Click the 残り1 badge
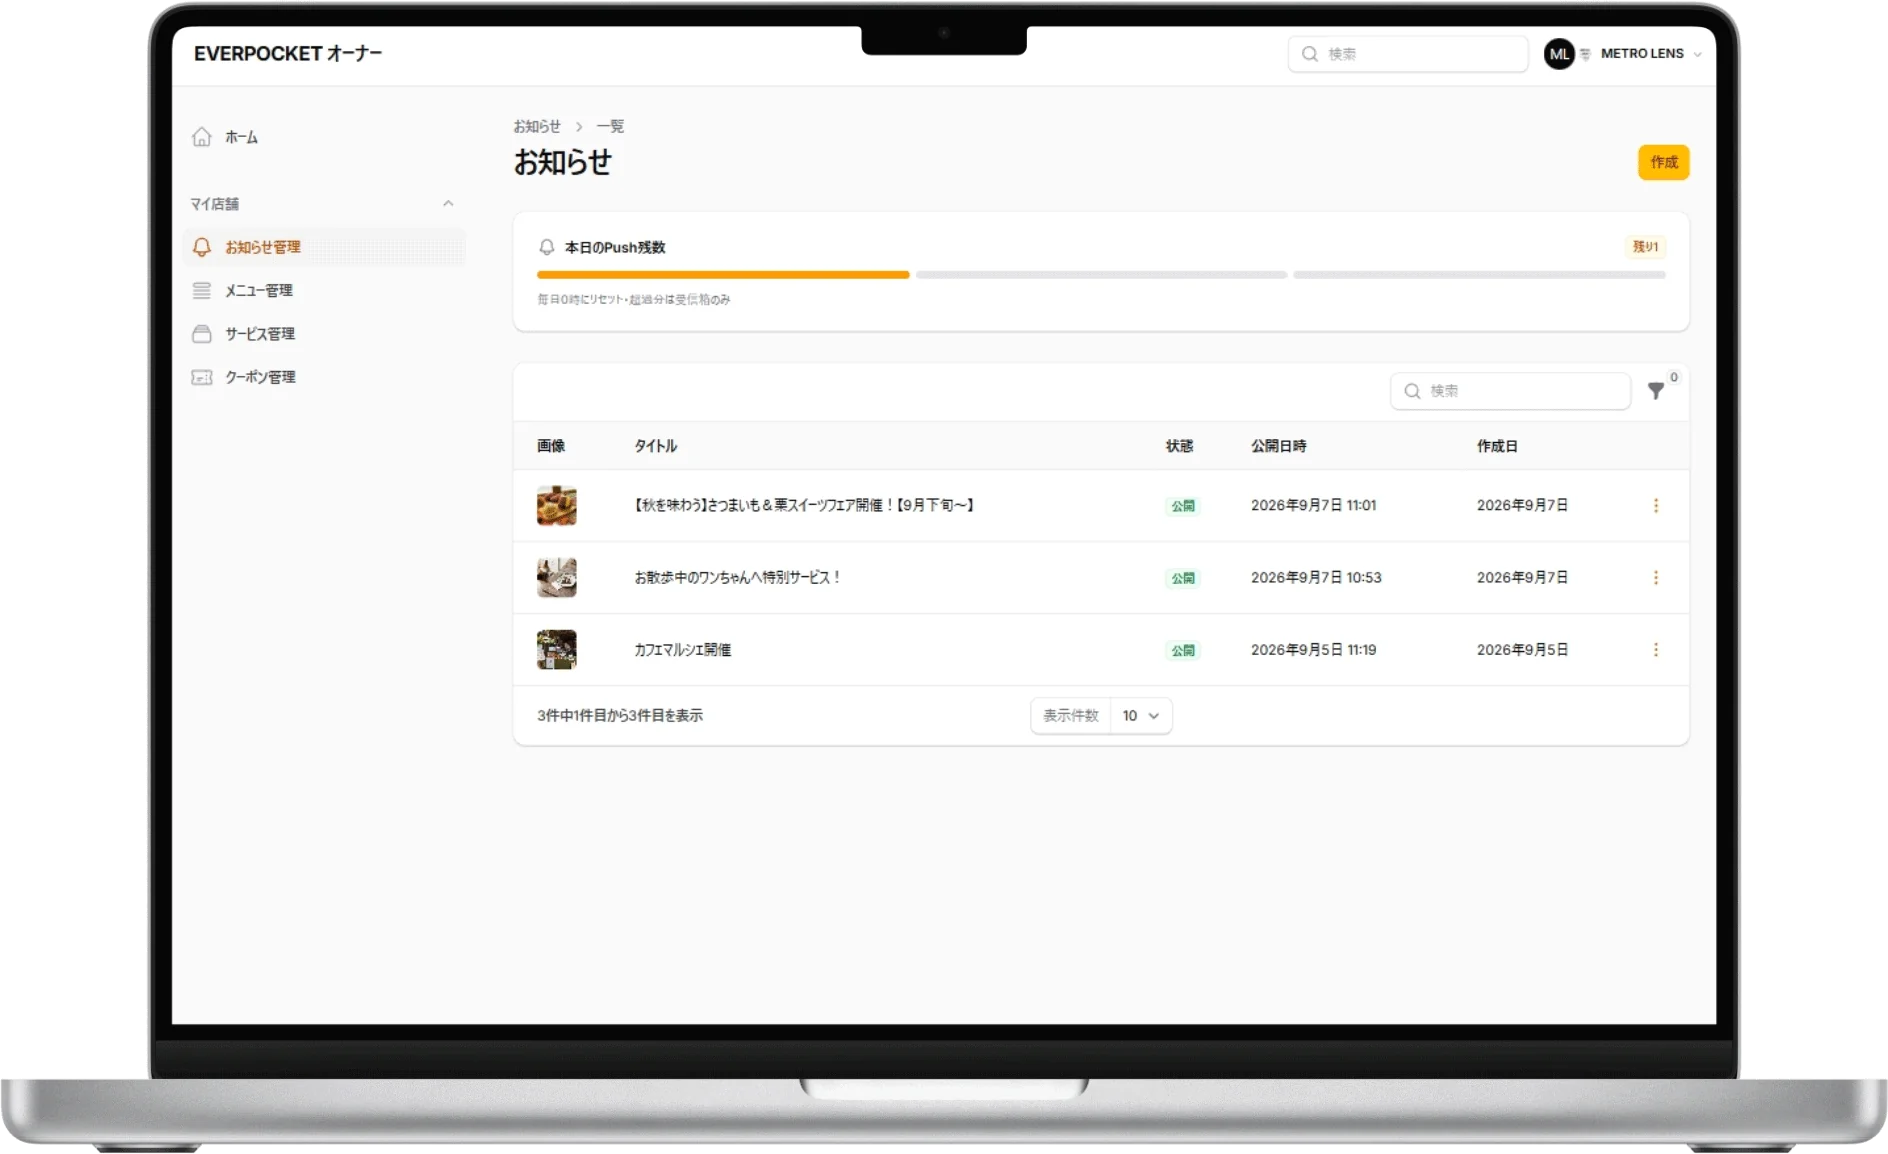Viewport: 1888px width, 1154px height. point(1645,247)
